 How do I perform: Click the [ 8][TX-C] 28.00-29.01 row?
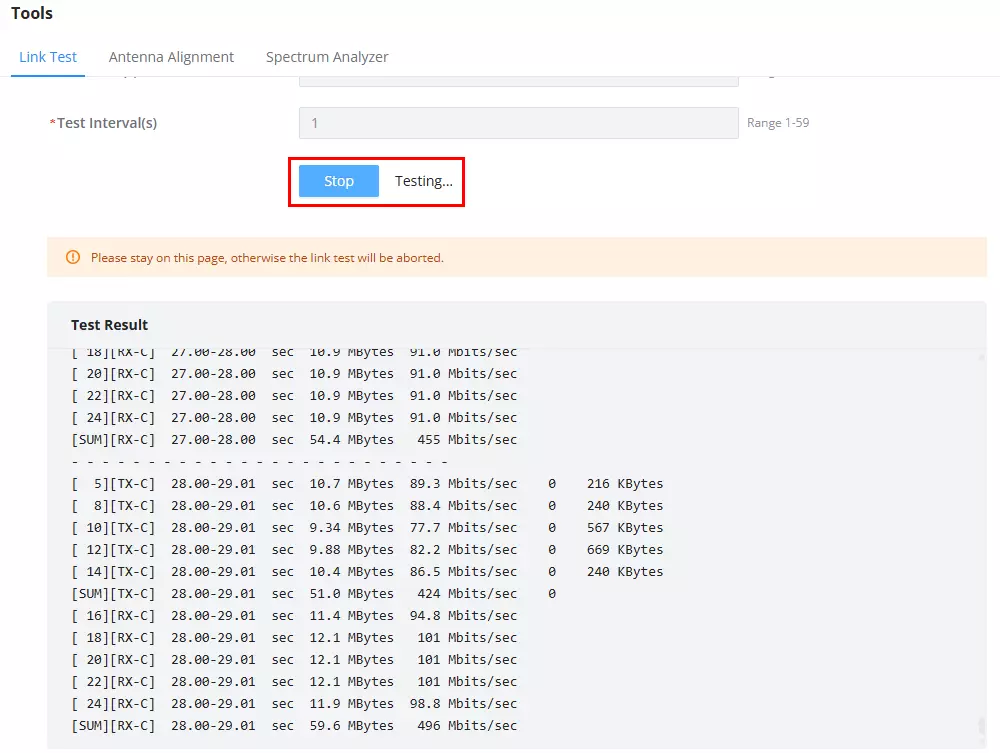coord(367,506)
